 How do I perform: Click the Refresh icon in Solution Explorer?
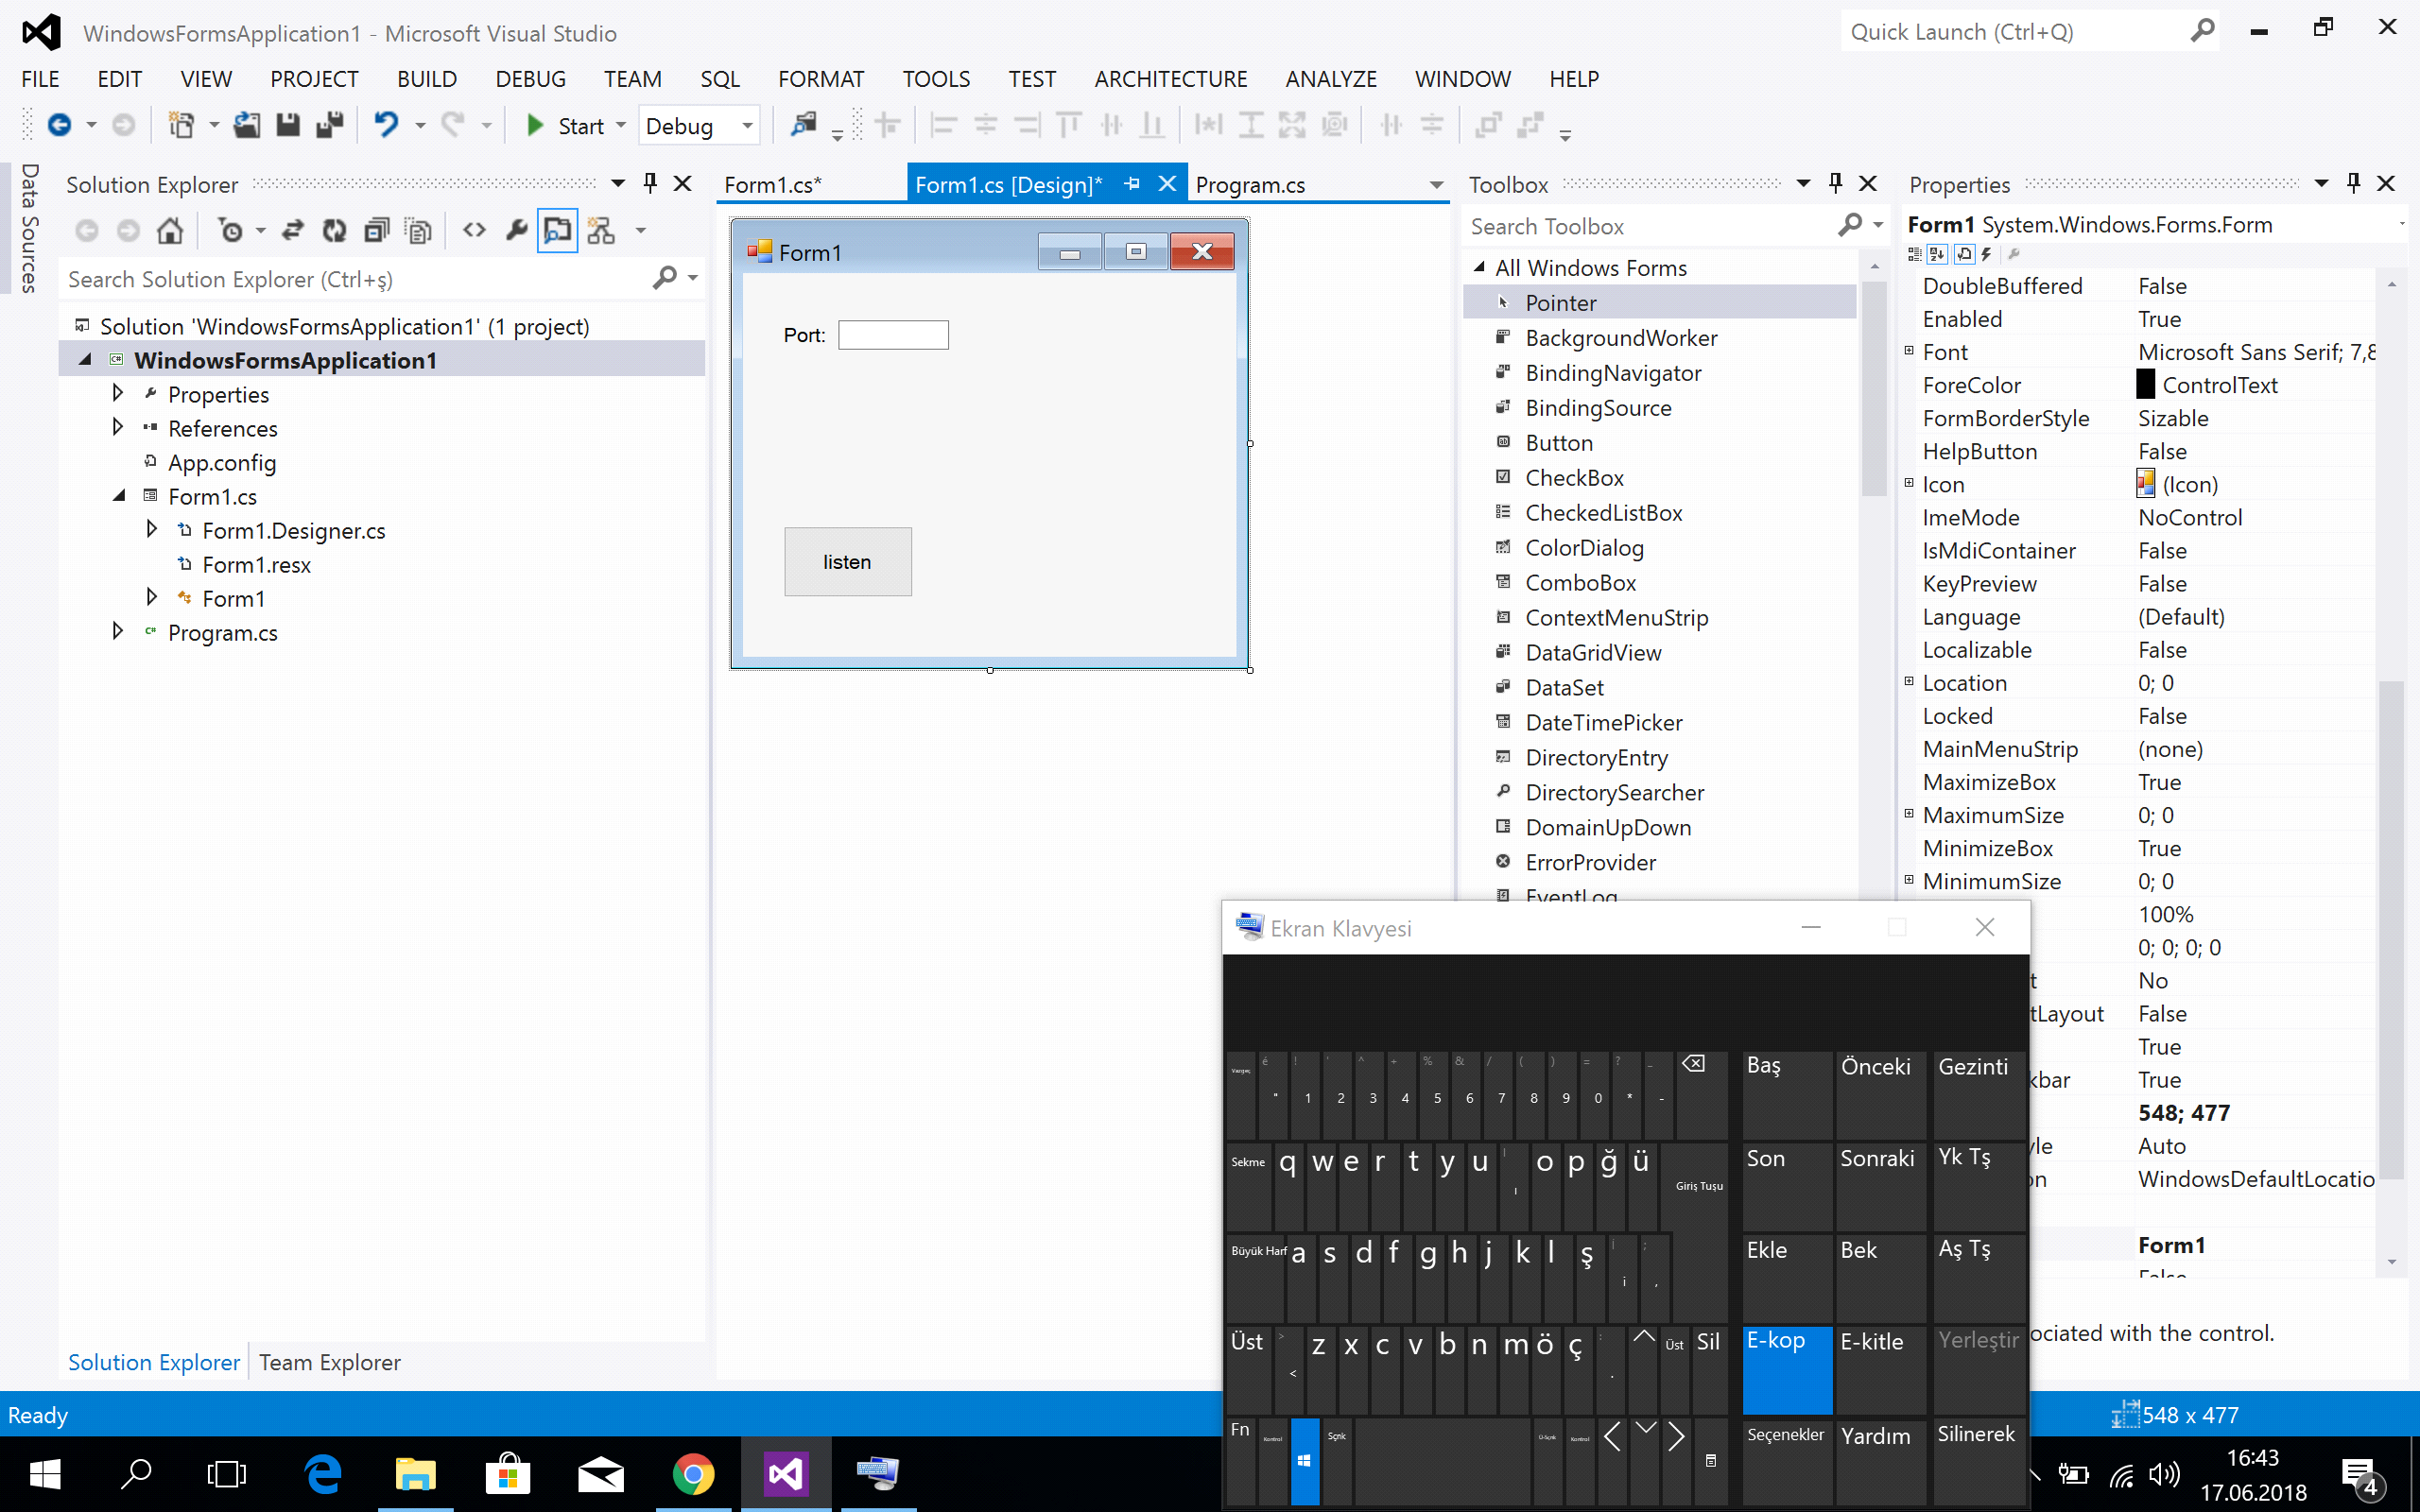pyautogui.click(x=334, y=231)
